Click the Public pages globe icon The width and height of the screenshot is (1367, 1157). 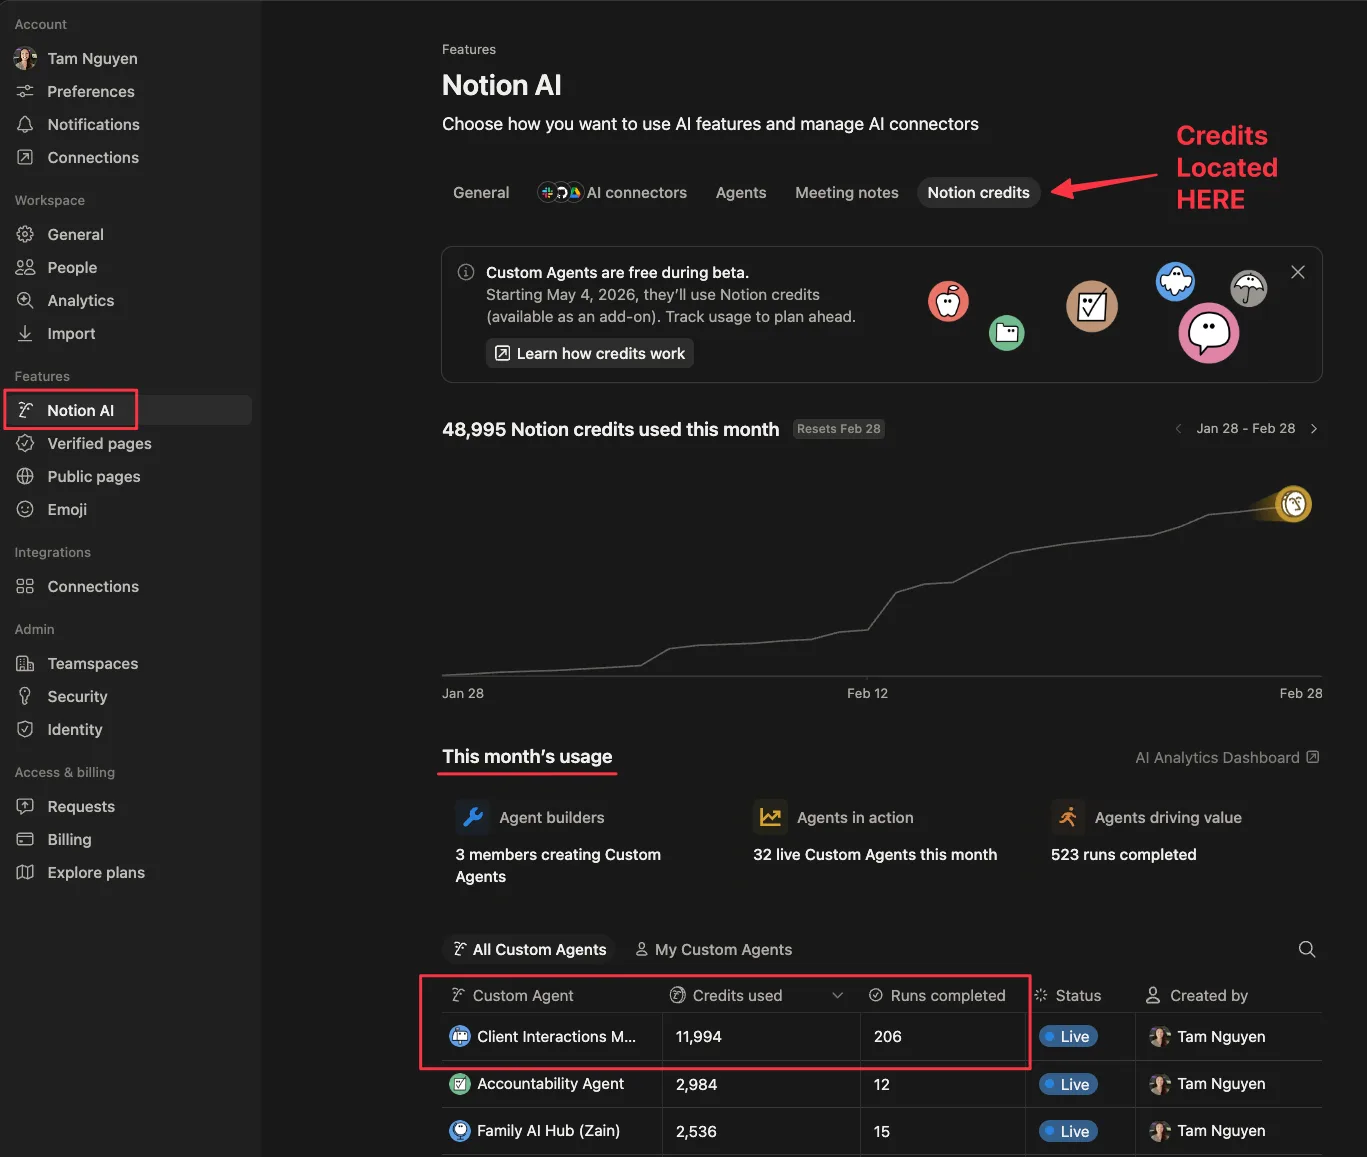point(25,476)
